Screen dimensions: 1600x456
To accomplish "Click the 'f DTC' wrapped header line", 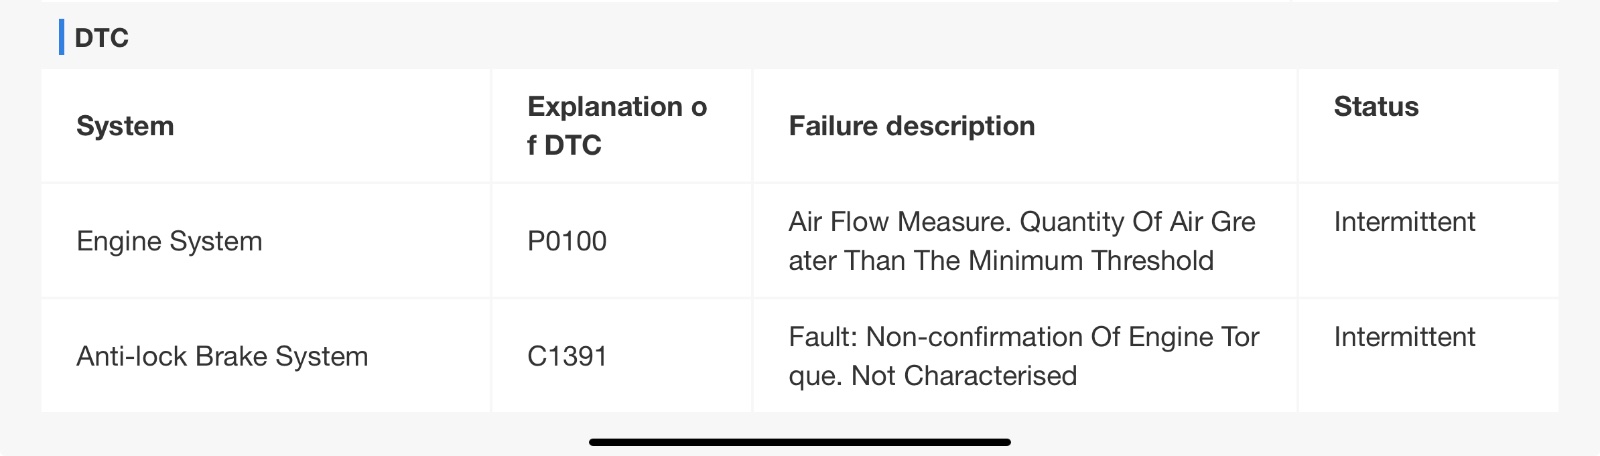I will pyautogui.click(x=564, y=146).
